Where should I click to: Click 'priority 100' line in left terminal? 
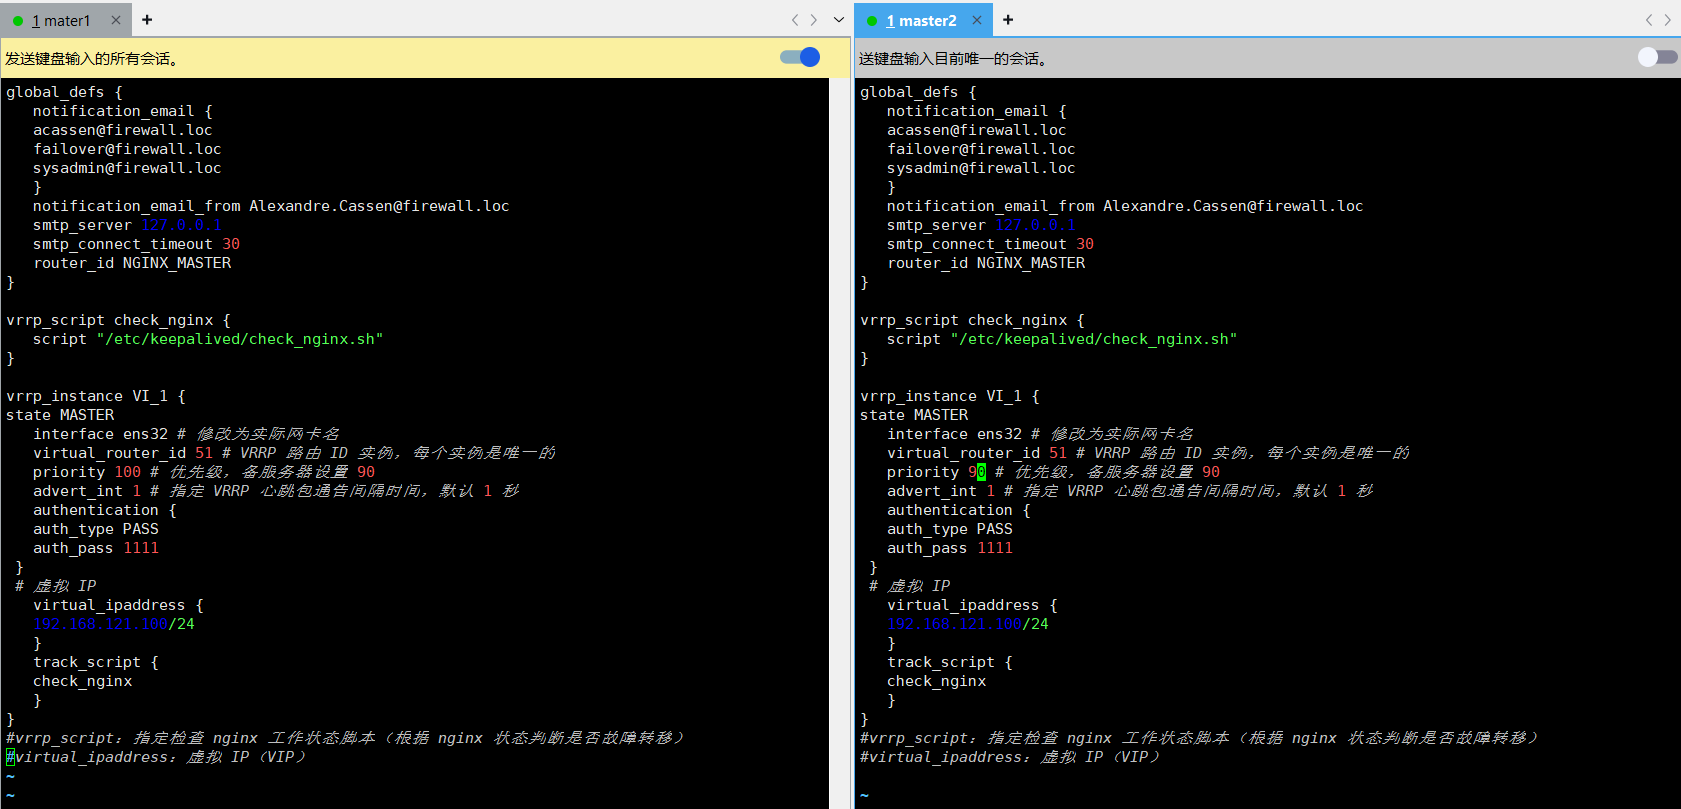coord(204,472)
